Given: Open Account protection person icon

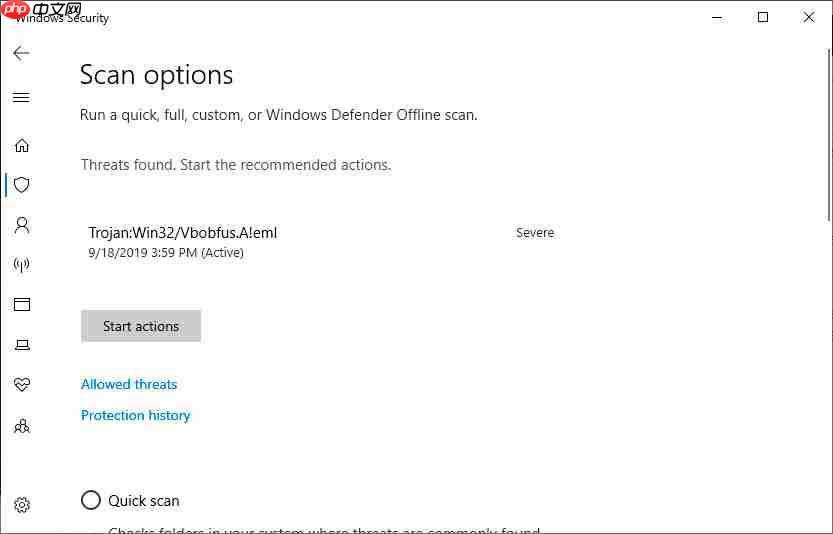Looking at the screenshot, I should coord(22,225).
